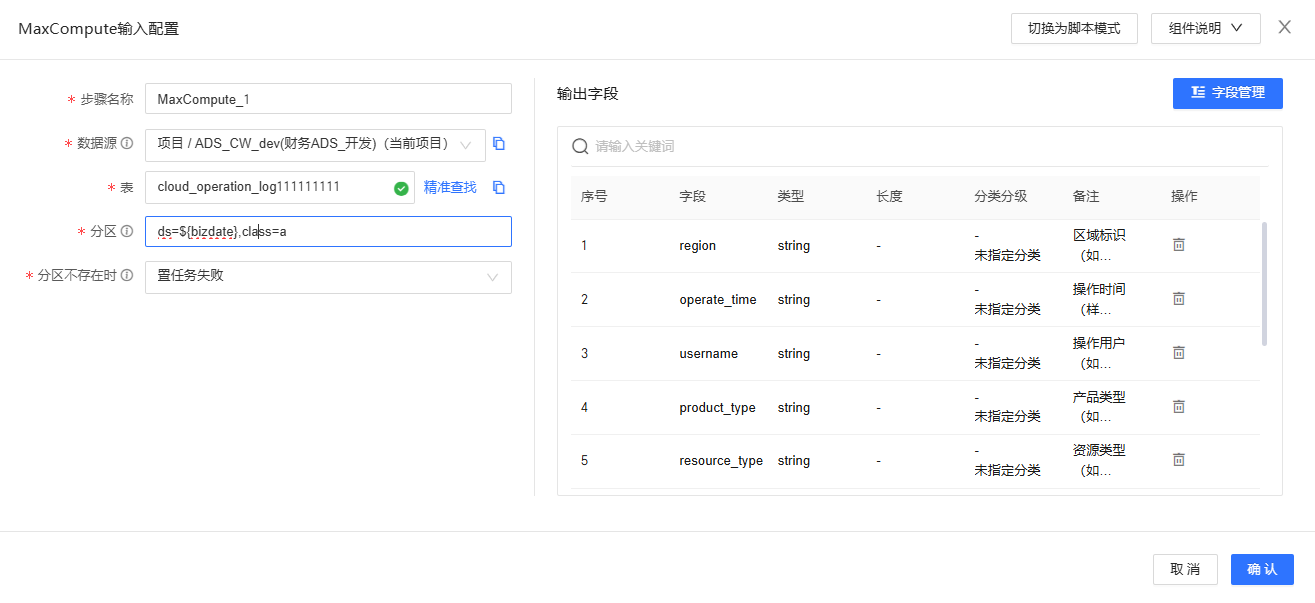The width and height of the screenshot is (1315, 603).
Task: Expand the 组件说明 dropdown
Action: (1206, 28)
